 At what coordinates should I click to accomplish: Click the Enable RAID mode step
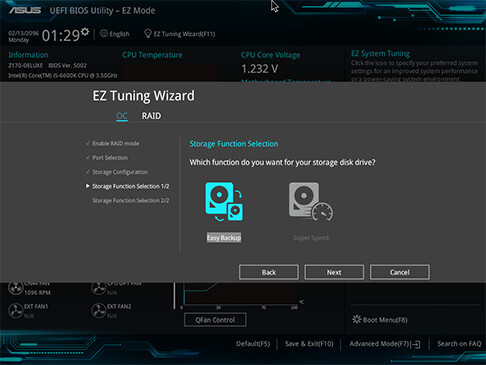click(116, 143)
